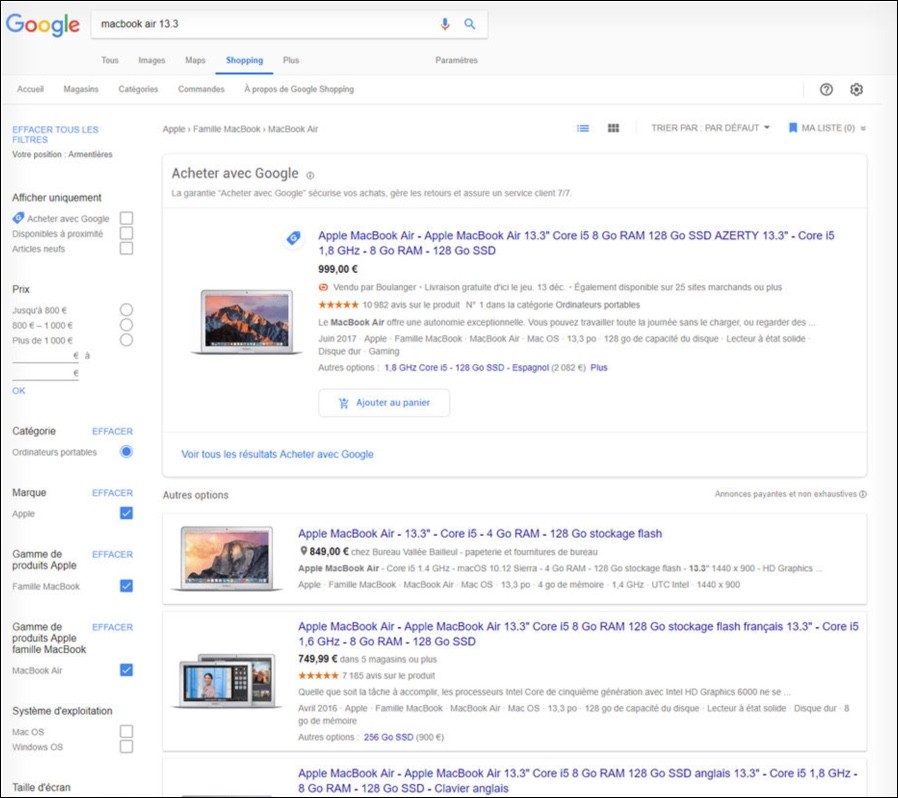Open the help question mark icon
Screen dimensions: 898x798
point(826,89)
